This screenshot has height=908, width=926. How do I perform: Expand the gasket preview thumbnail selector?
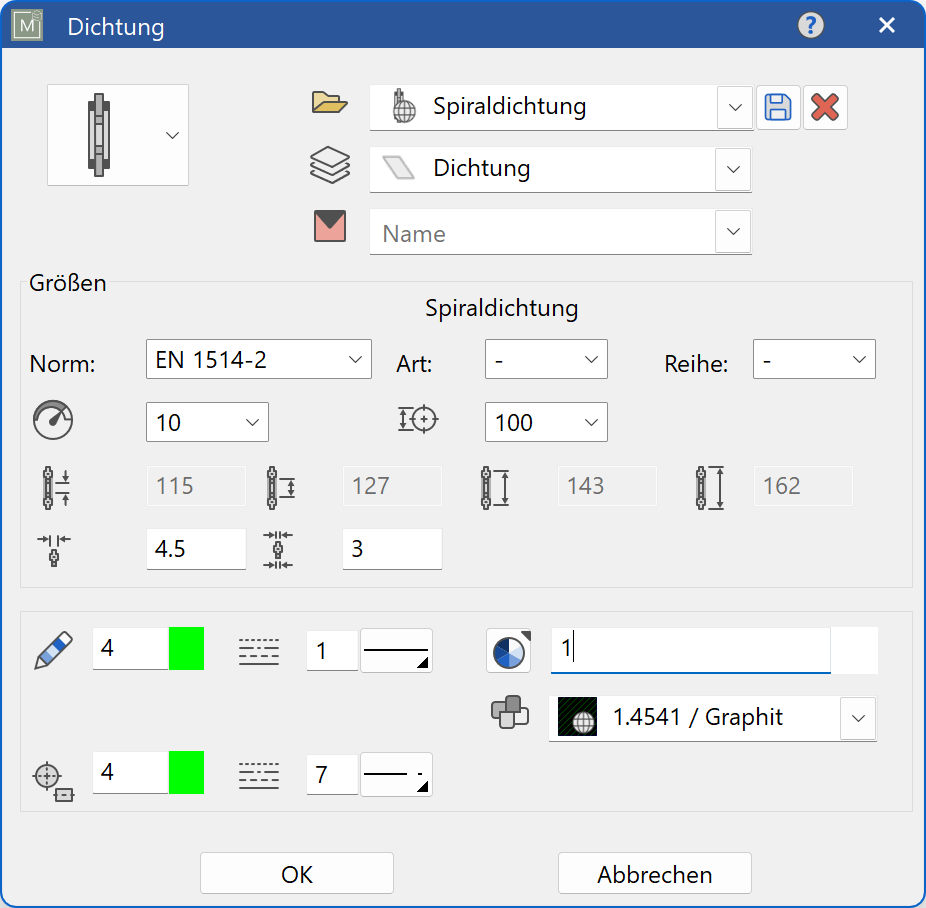tap(170, 135)
